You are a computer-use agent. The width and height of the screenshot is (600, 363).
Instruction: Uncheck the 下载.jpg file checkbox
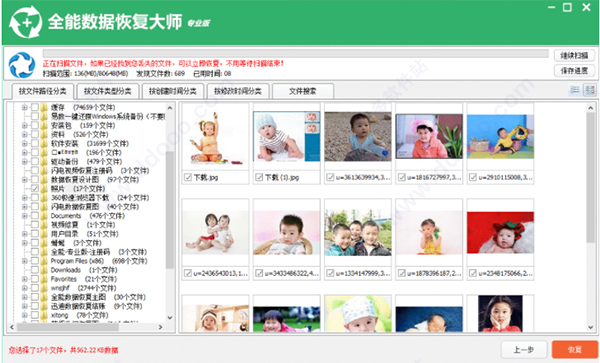pyautogui.click(x=188, y=177)
